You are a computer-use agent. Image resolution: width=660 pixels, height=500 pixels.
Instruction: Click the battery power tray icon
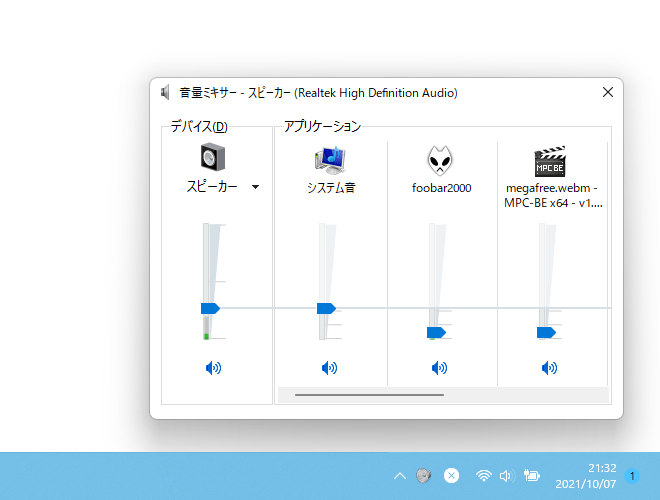point(532,476)
